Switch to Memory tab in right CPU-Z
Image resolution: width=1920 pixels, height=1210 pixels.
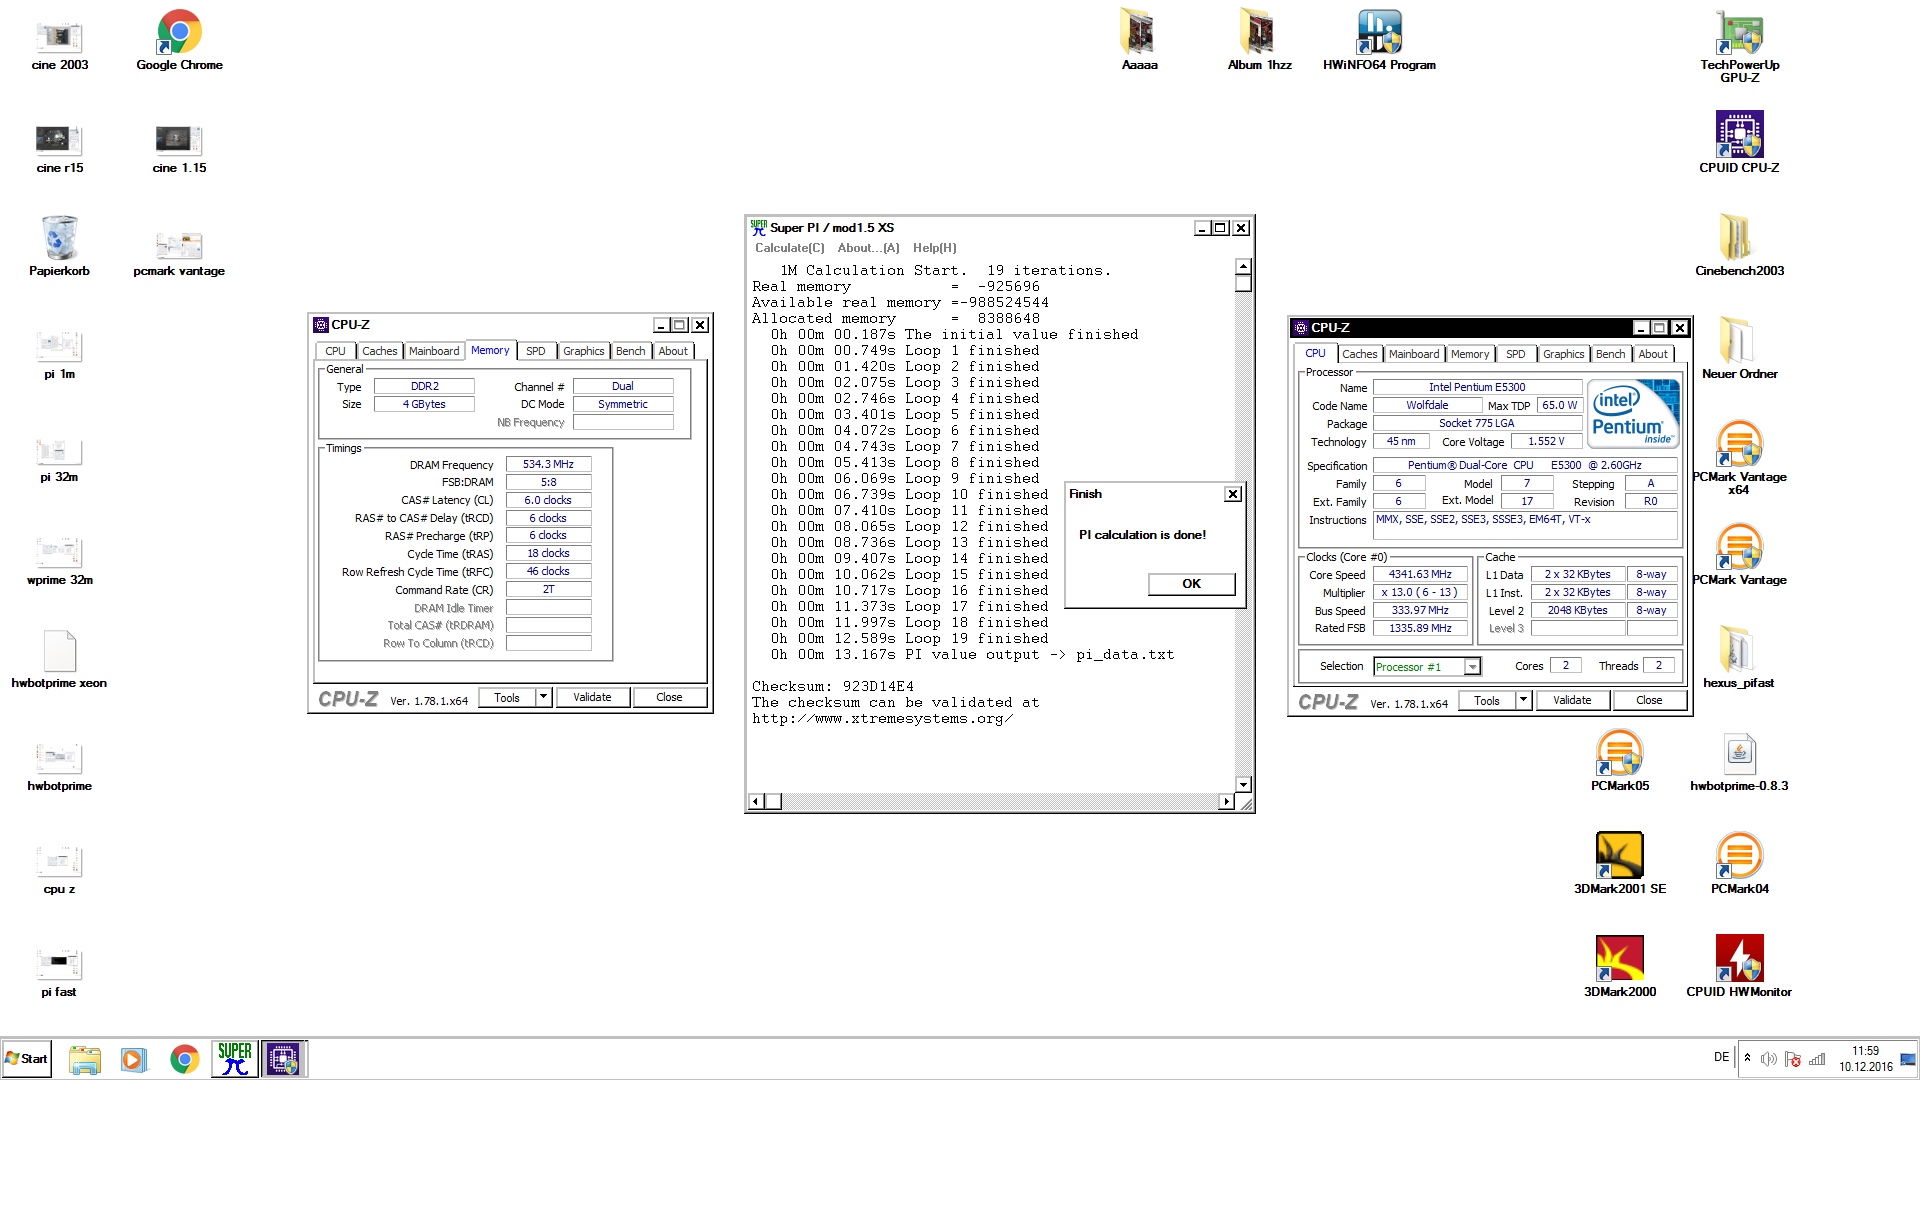(1470, 354)
